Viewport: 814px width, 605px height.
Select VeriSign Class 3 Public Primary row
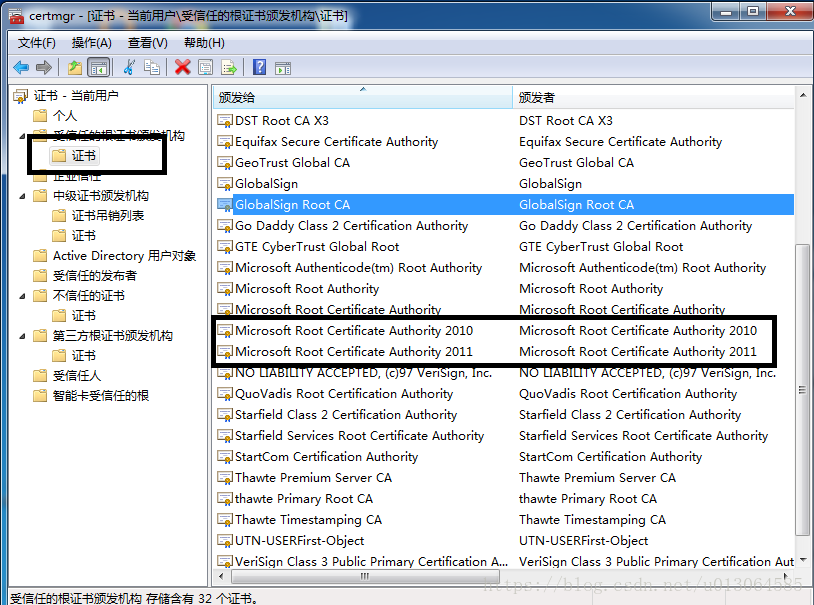504,562
